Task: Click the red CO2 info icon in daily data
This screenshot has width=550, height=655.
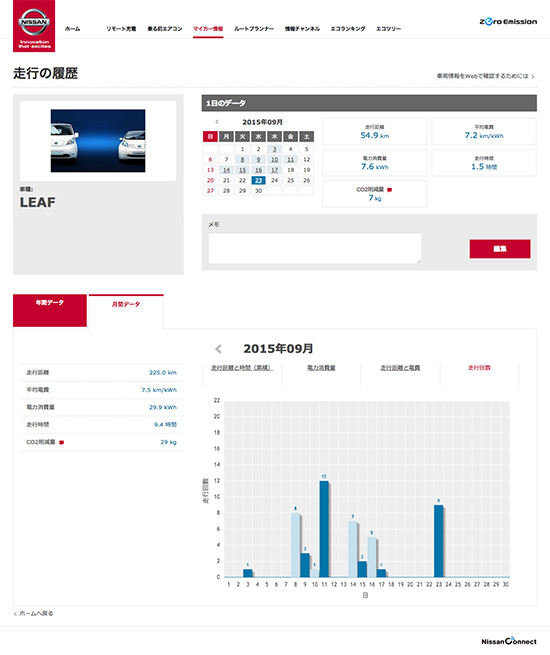Action: pyautogui.click(x=389, y=190)
